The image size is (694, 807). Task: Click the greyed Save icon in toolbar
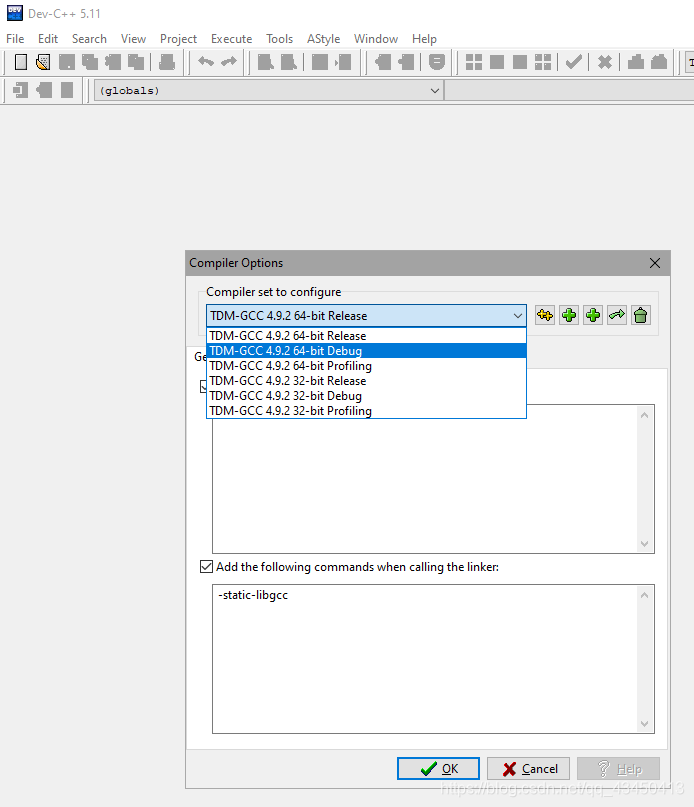click(x=66, y=62)
